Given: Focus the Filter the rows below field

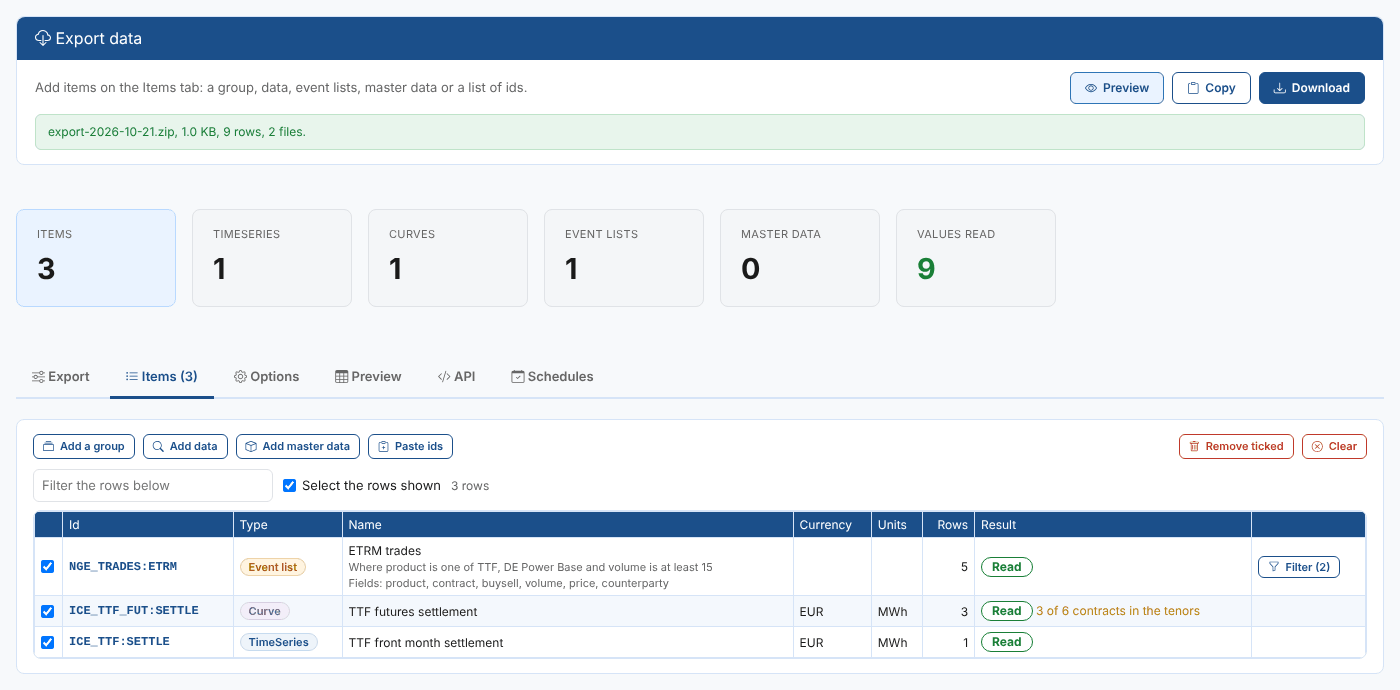Looking at the screenshot, I should pos(153,485).
